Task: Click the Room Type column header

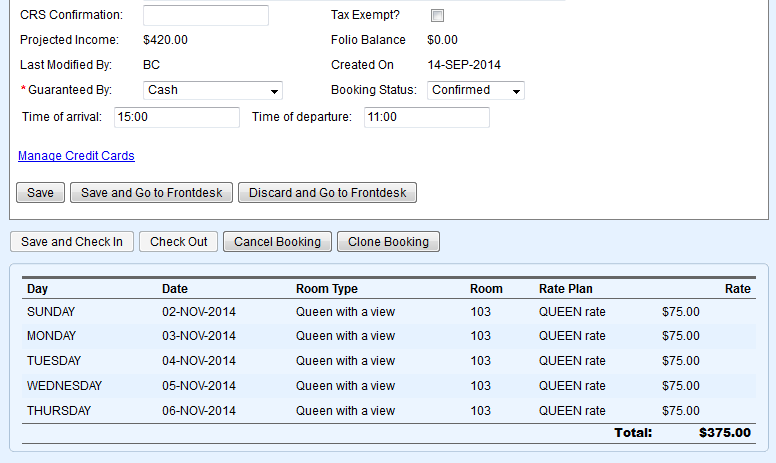Action: [327, 289]
